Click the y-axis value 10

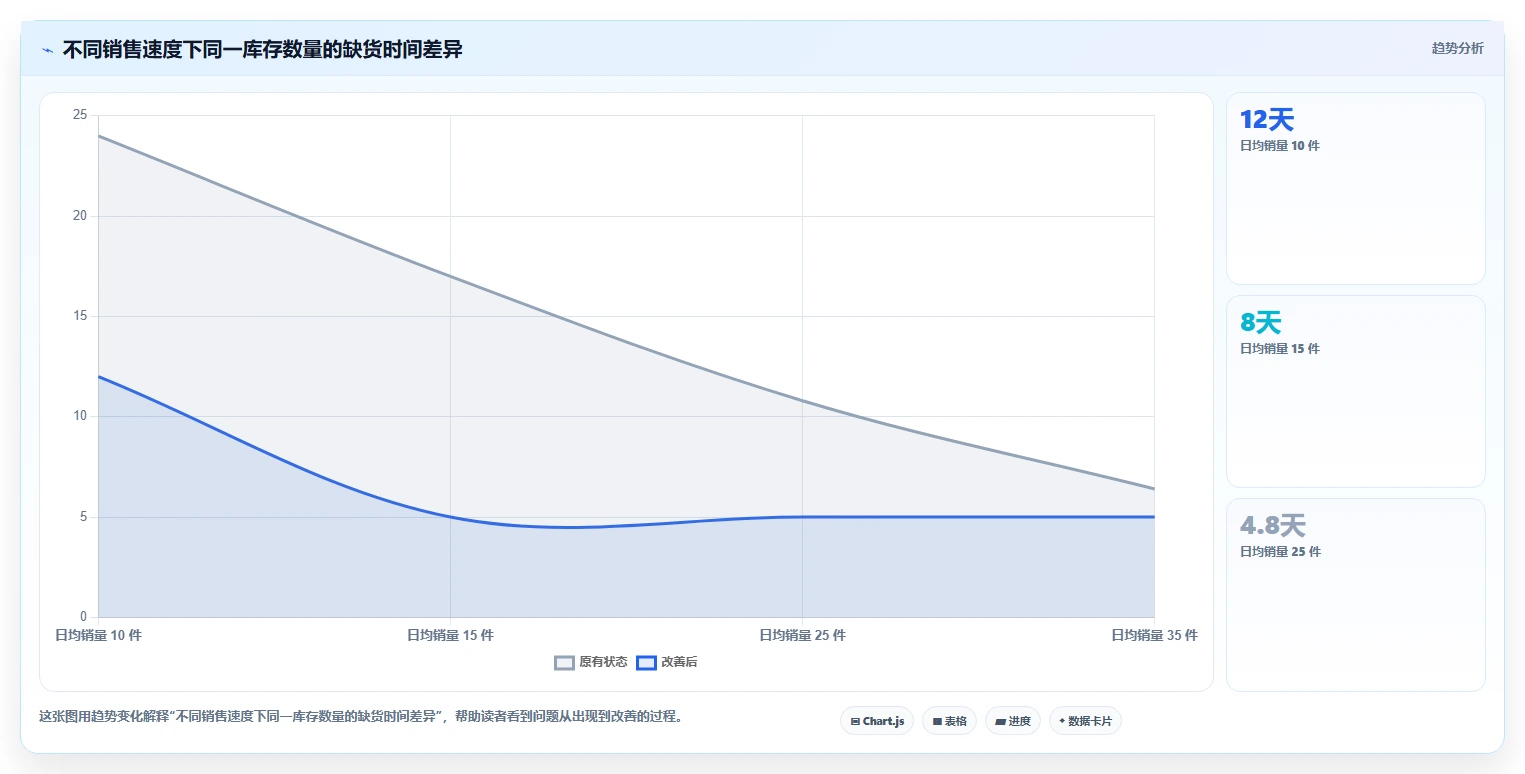(80, 416)
